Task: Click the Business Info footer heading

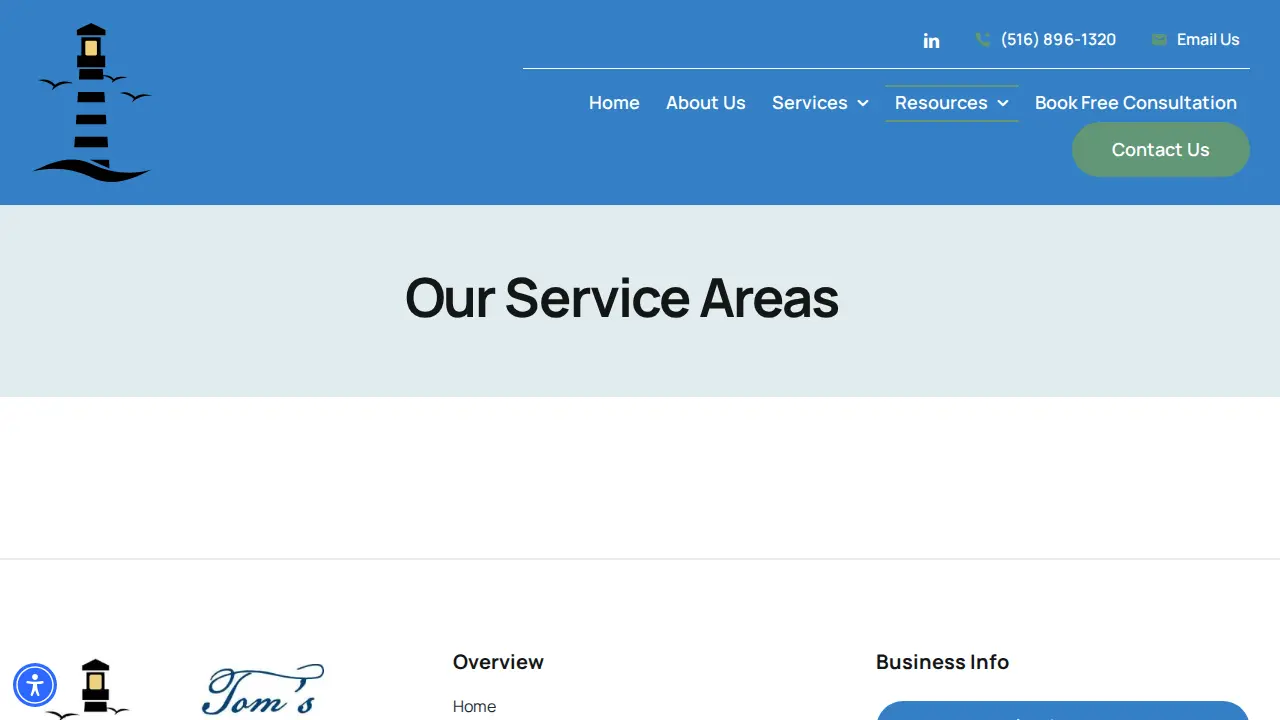Action: 942,662
